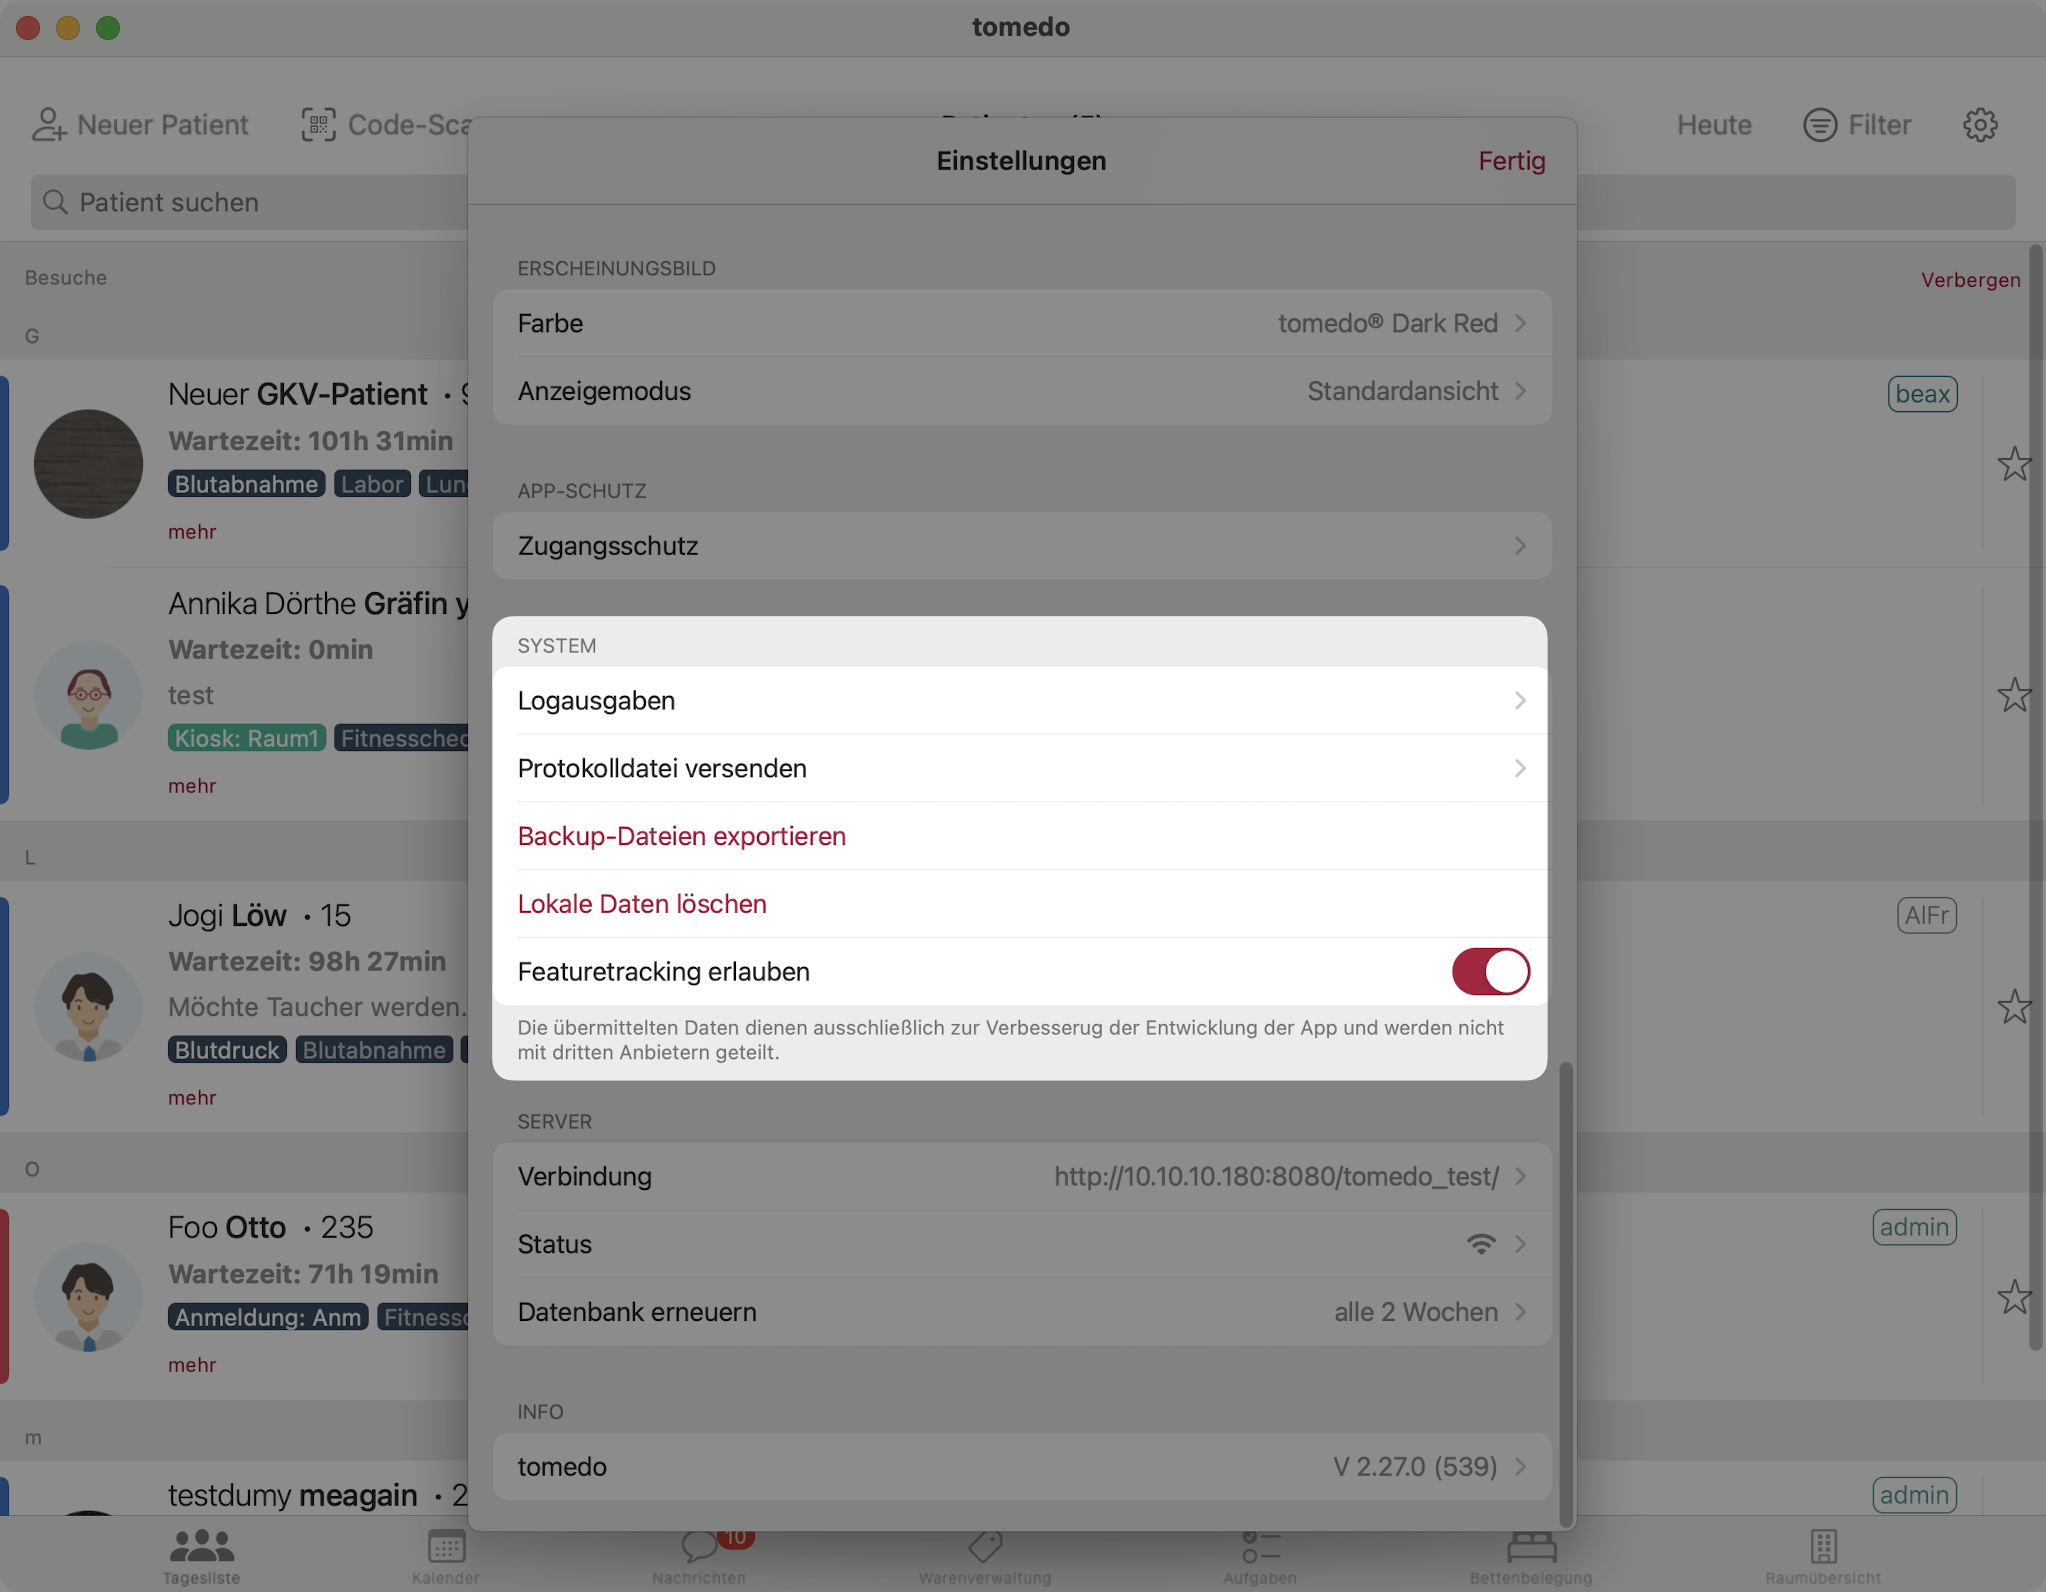Click mehr under Annika Dörthe Gräfin

[192, 786]
